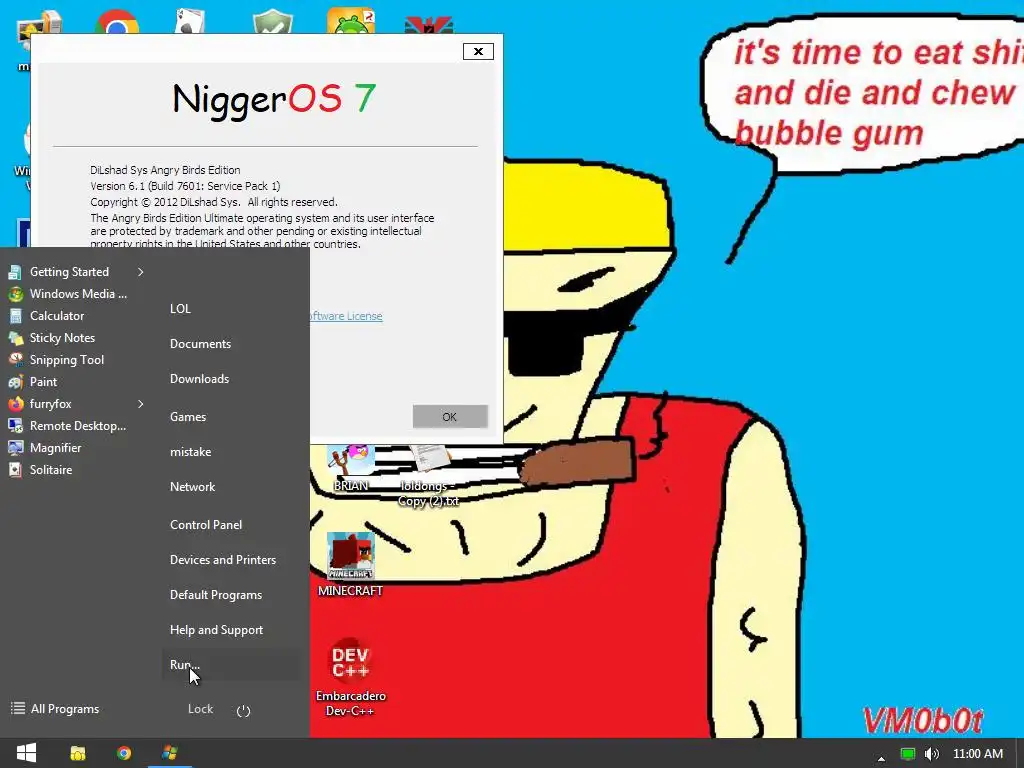Open Control Panel
Image resolution: width=1024 pixels, height=768 pixels.
tap(206, 525)
